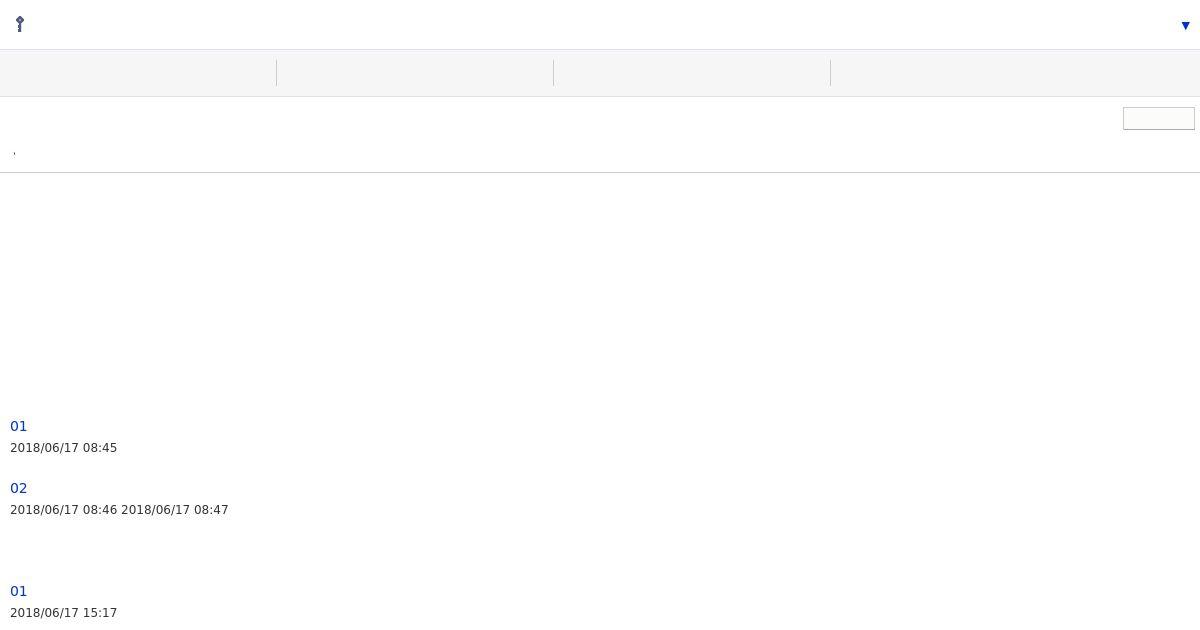Image resolution: width=1200 pixels, height=630 pixels.
Task: Open entry 01 dated 08:45
Action: [x=18, y=426]
